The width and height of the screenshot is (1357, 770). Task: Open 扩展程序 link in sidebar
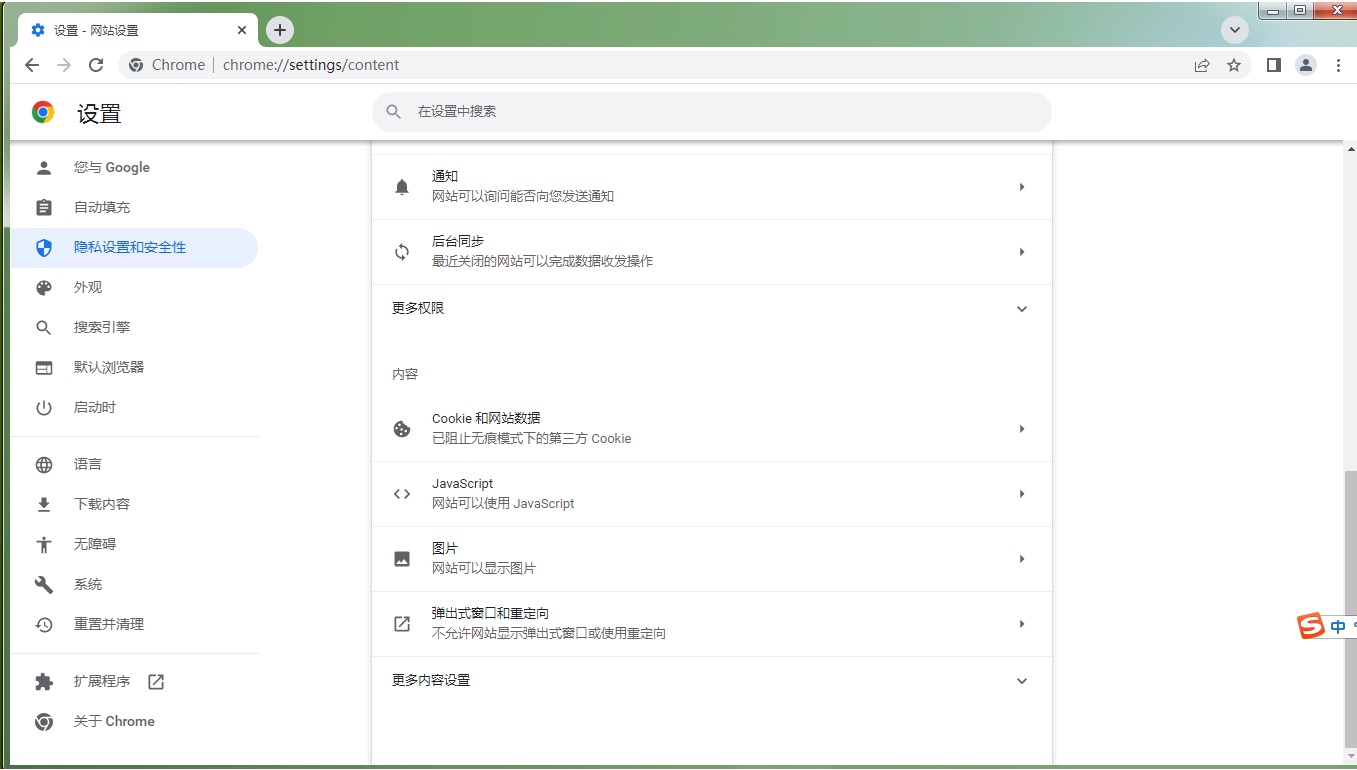click(x=134, y=682)
